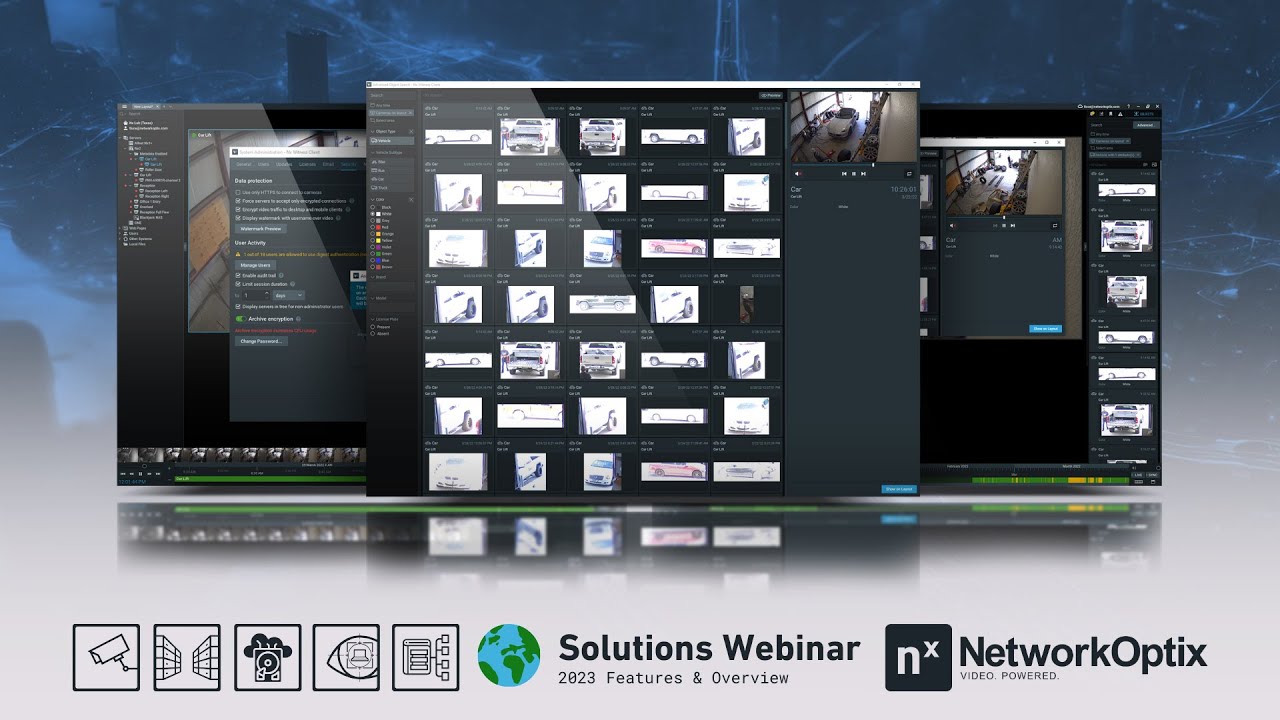Click the Manage Users button

click(x=255, y=265)
